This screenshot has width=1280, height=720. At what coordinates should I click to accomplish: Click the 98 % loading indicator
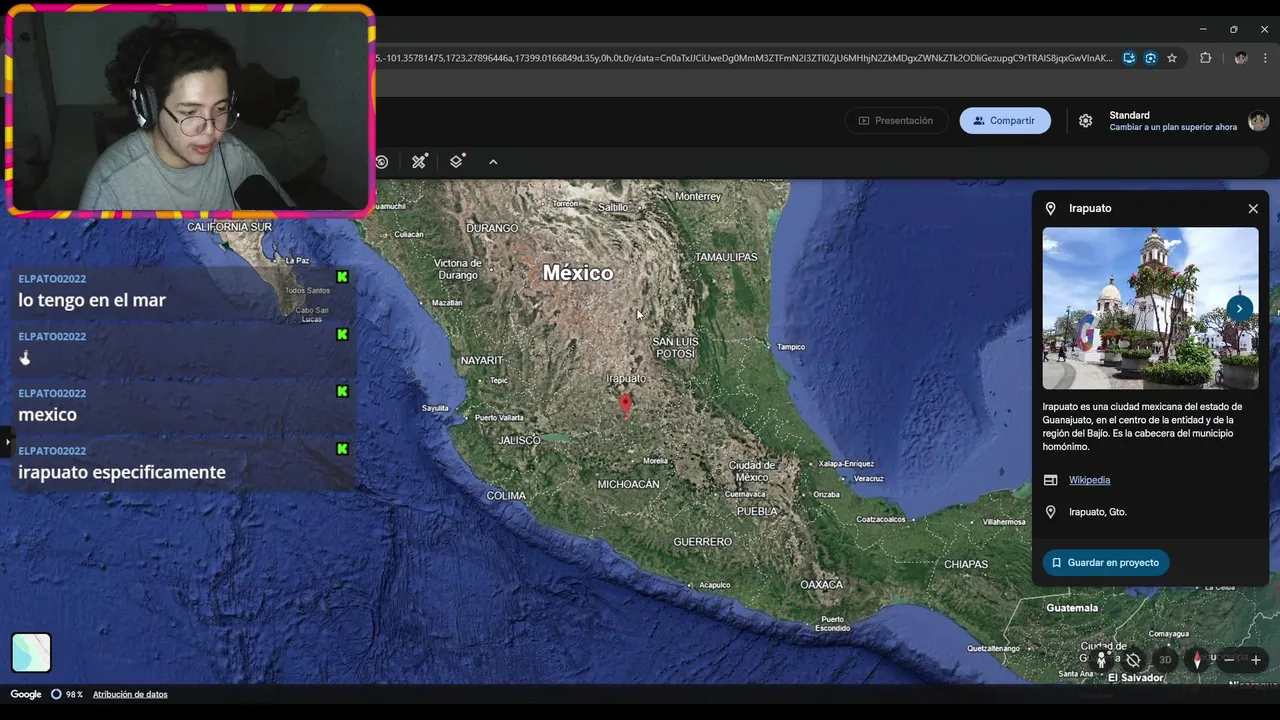67,694
